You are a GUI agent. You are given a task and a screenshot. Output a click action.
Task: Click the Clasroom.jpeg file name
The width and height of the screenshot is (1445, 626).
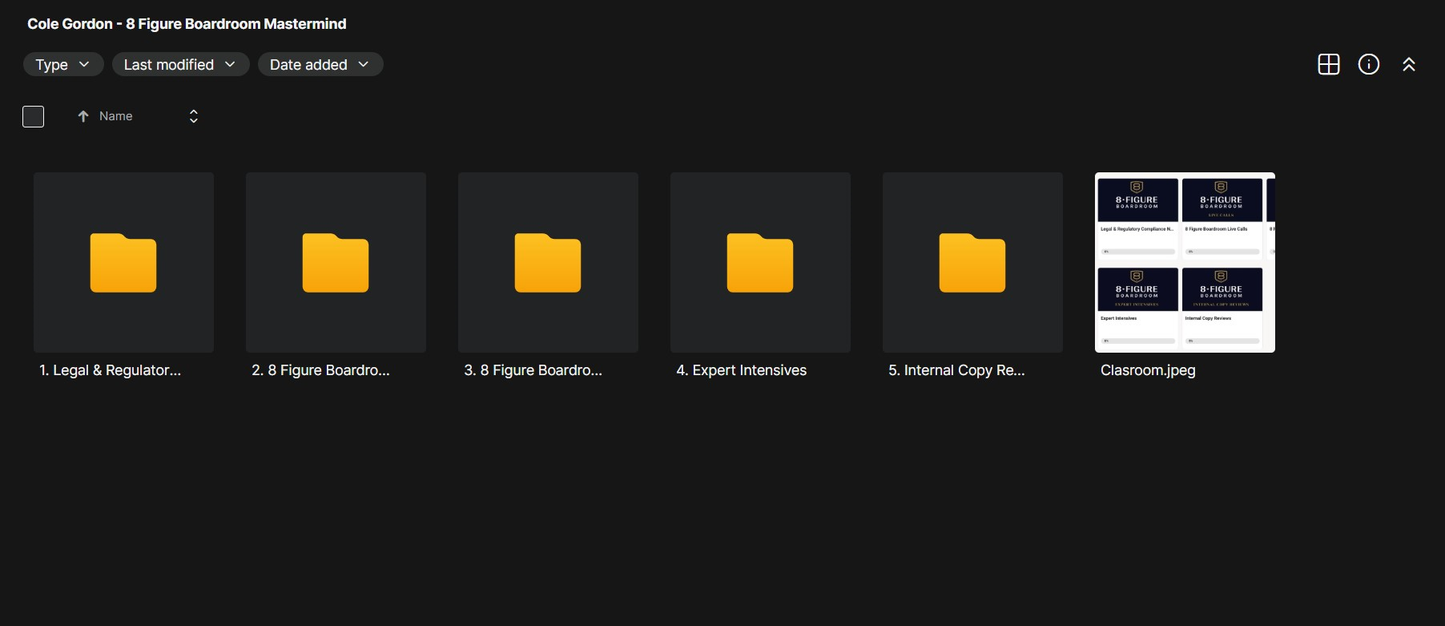(1147, 370)
